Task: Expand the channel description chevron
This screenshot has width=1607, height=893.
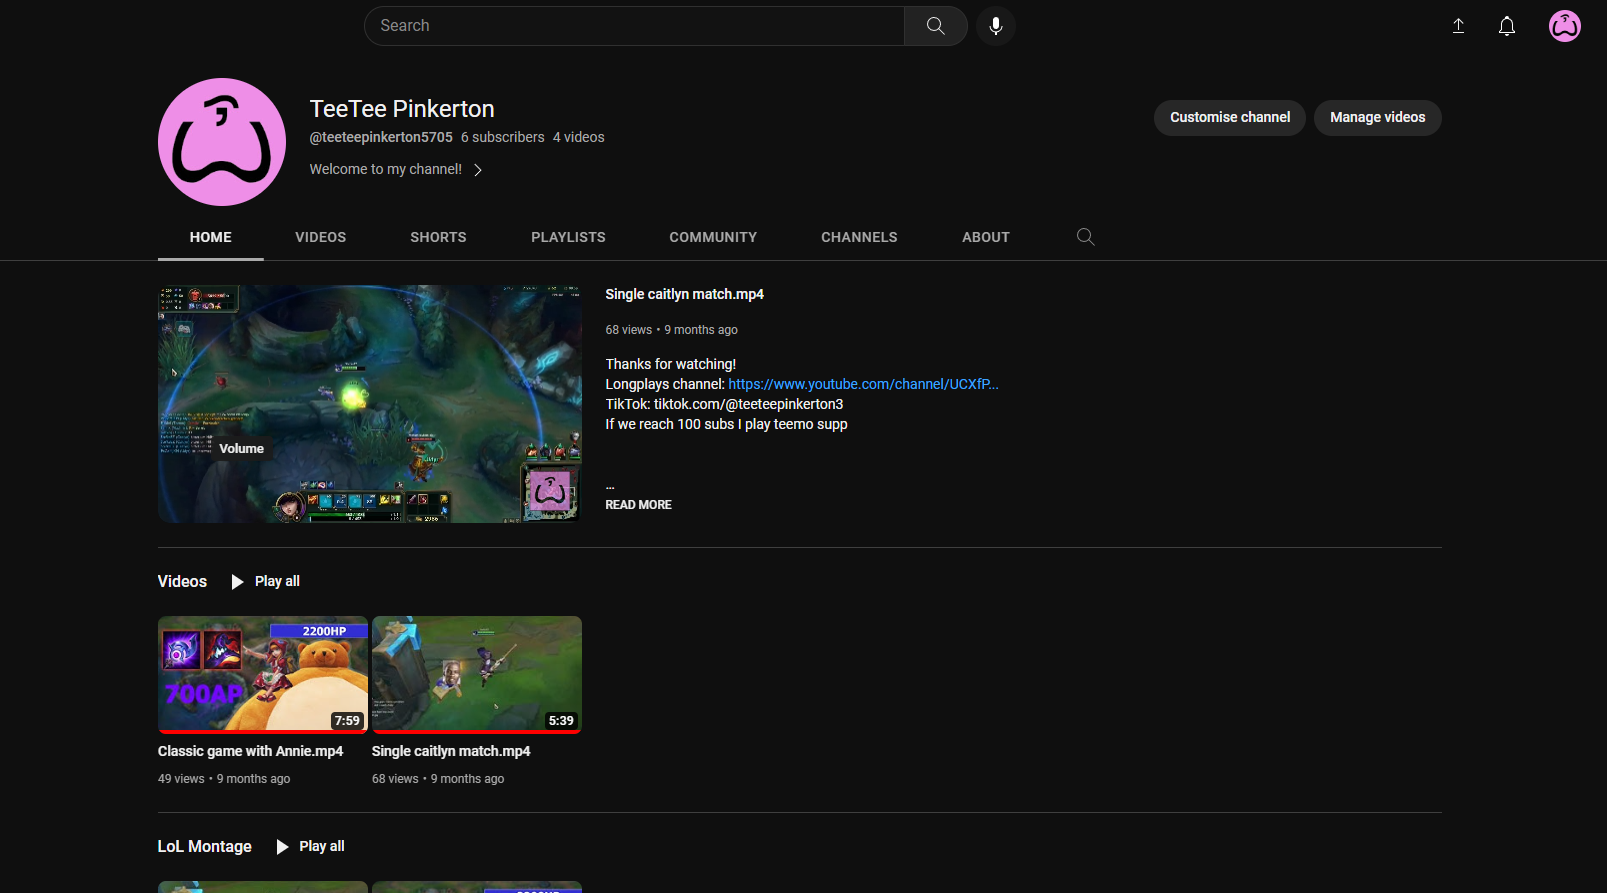Action: point(478,170)
